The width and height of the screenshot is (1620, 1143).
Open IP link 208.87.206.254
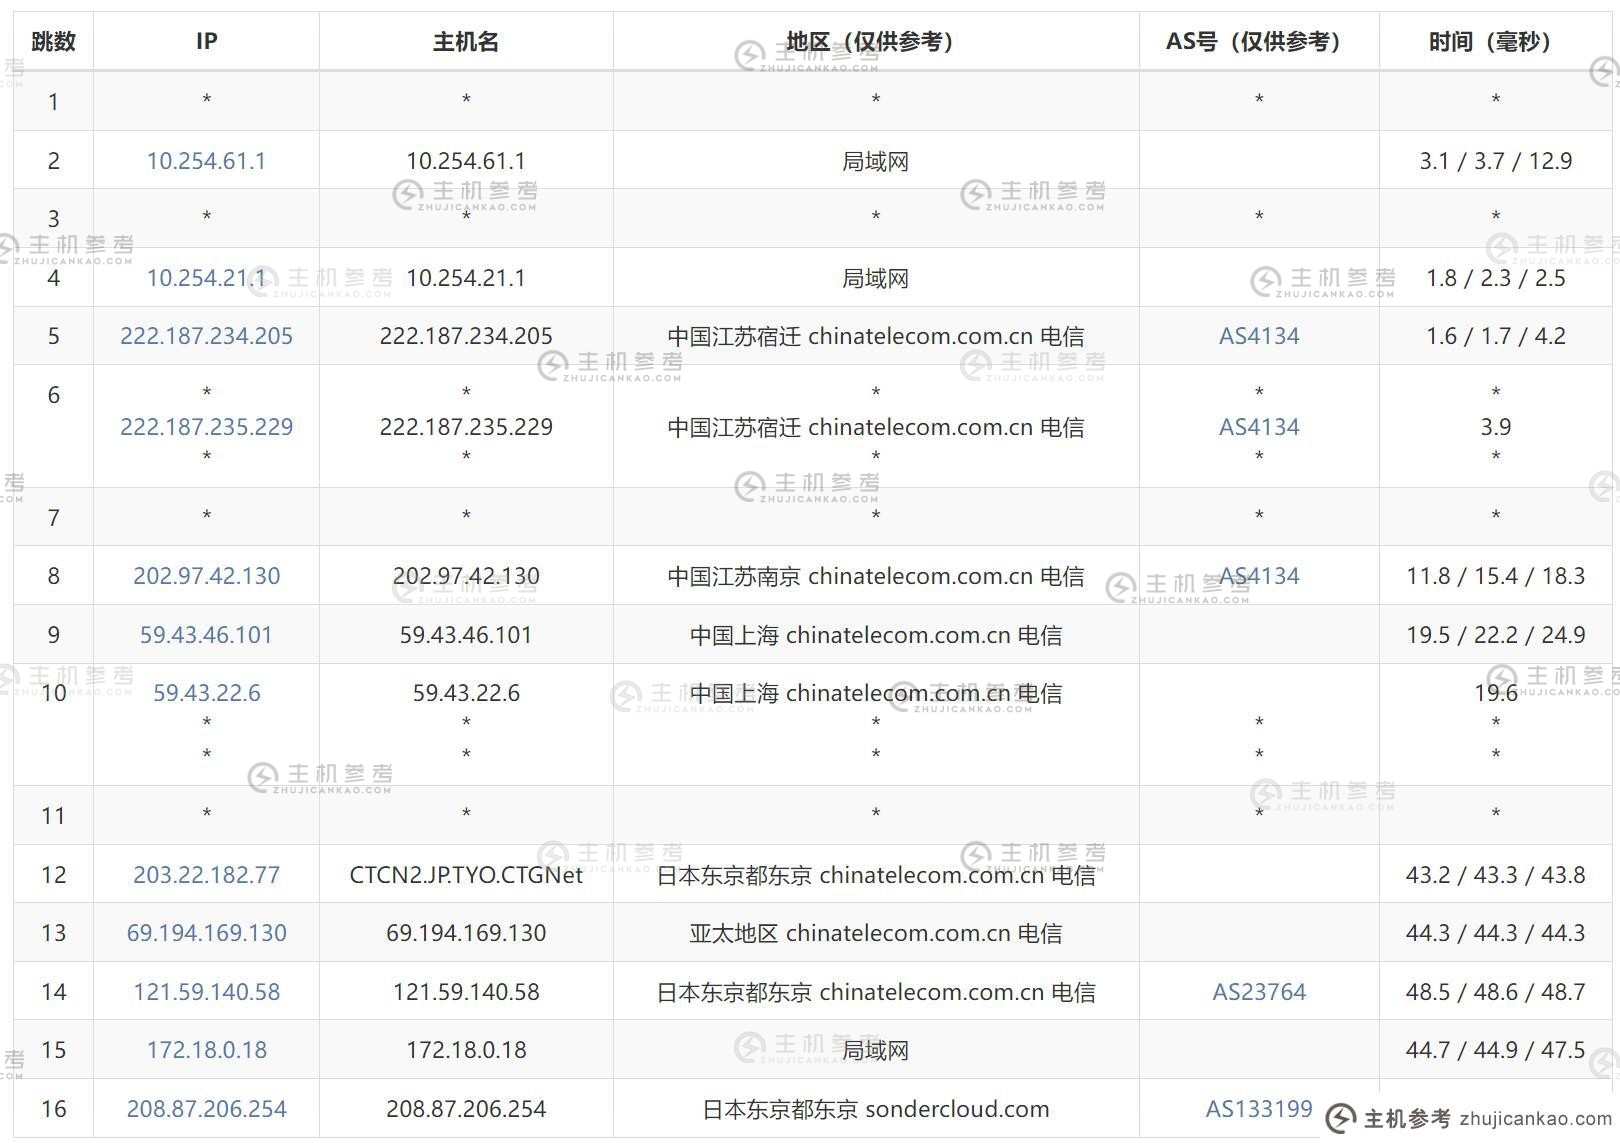click(206, 1109)
